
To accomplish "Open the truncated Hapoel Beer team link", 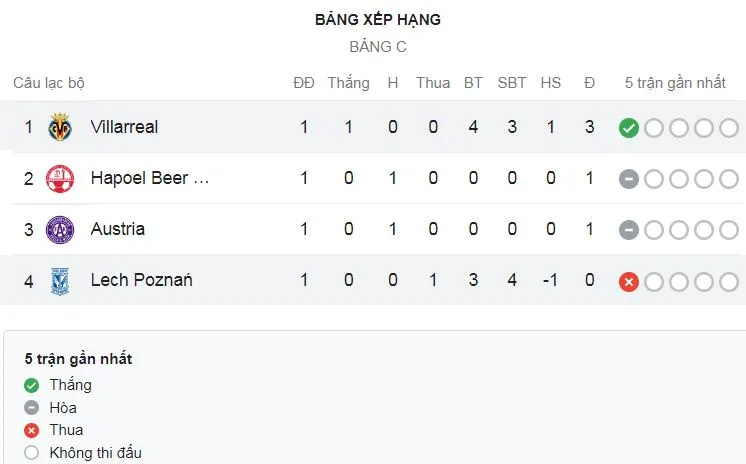I will (x=150, y=178).
